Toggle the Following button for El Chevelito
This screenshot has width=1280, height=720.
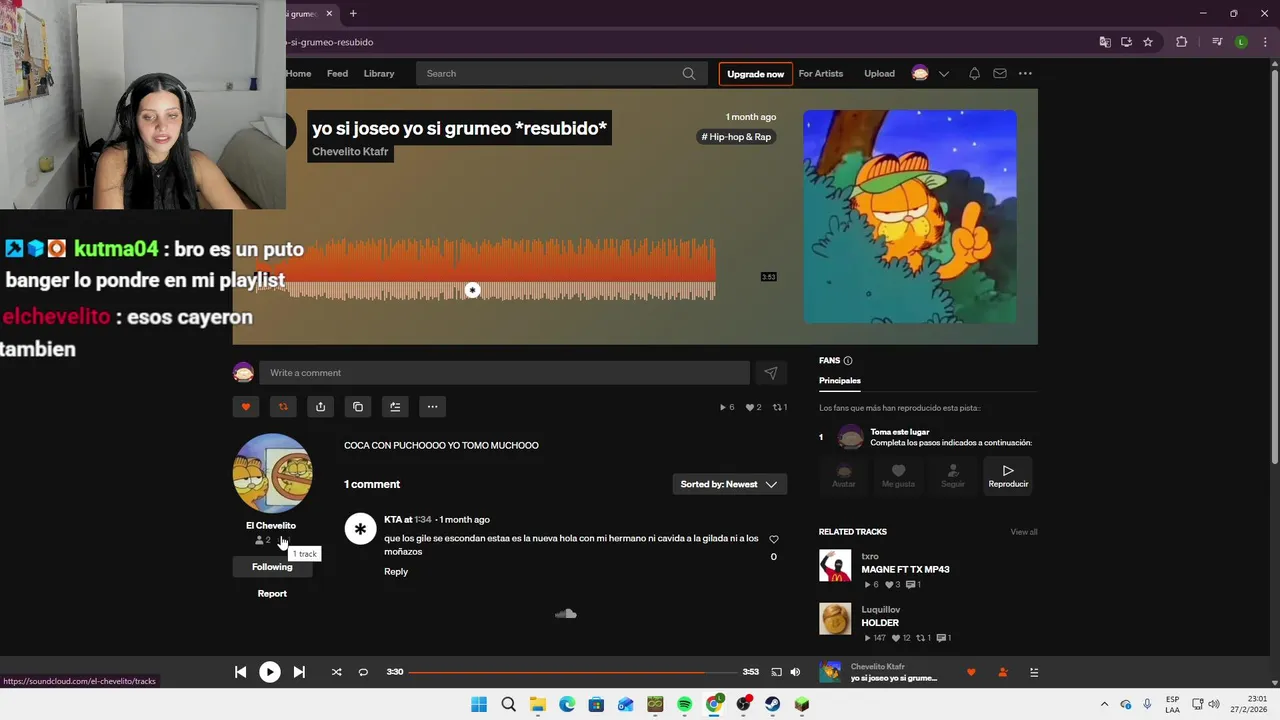pyautogui.click(x=272, y=567)
